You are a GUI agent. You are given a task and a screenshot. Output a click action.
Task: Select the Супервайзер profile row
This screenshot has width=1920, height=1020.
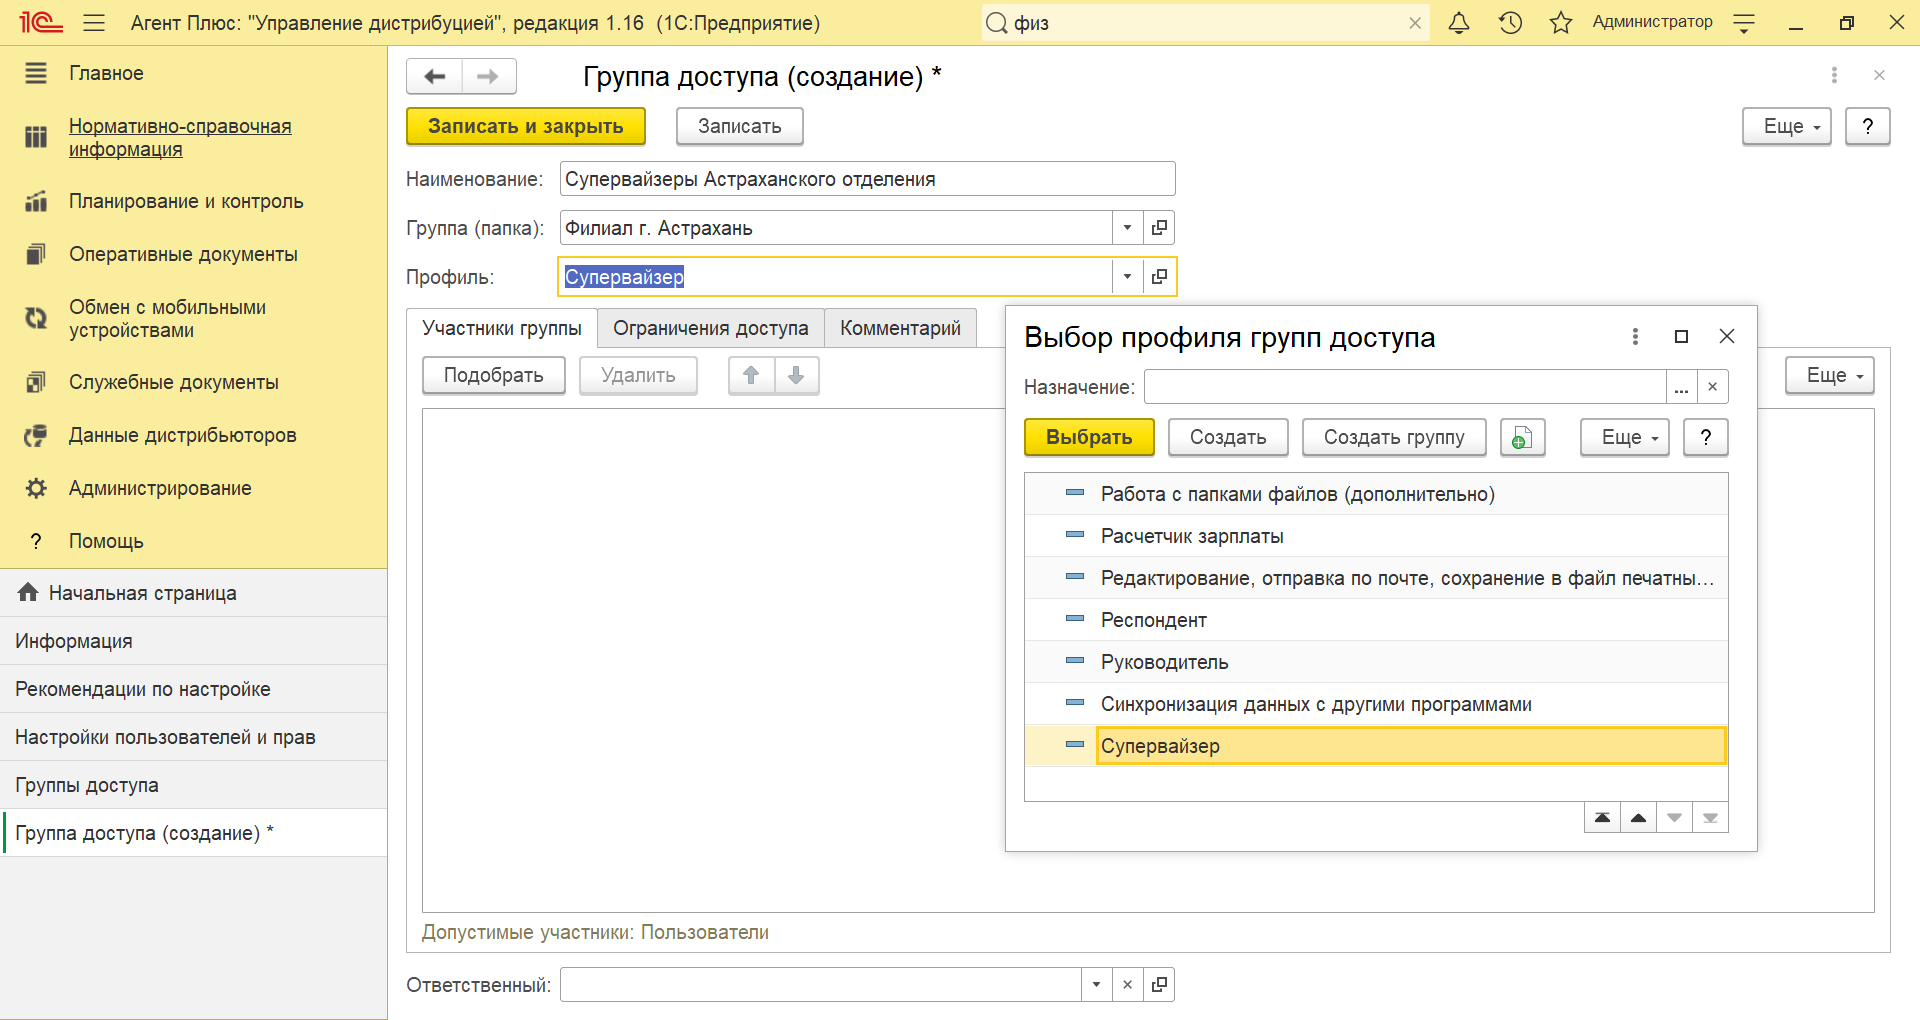tap(1376, 746)
